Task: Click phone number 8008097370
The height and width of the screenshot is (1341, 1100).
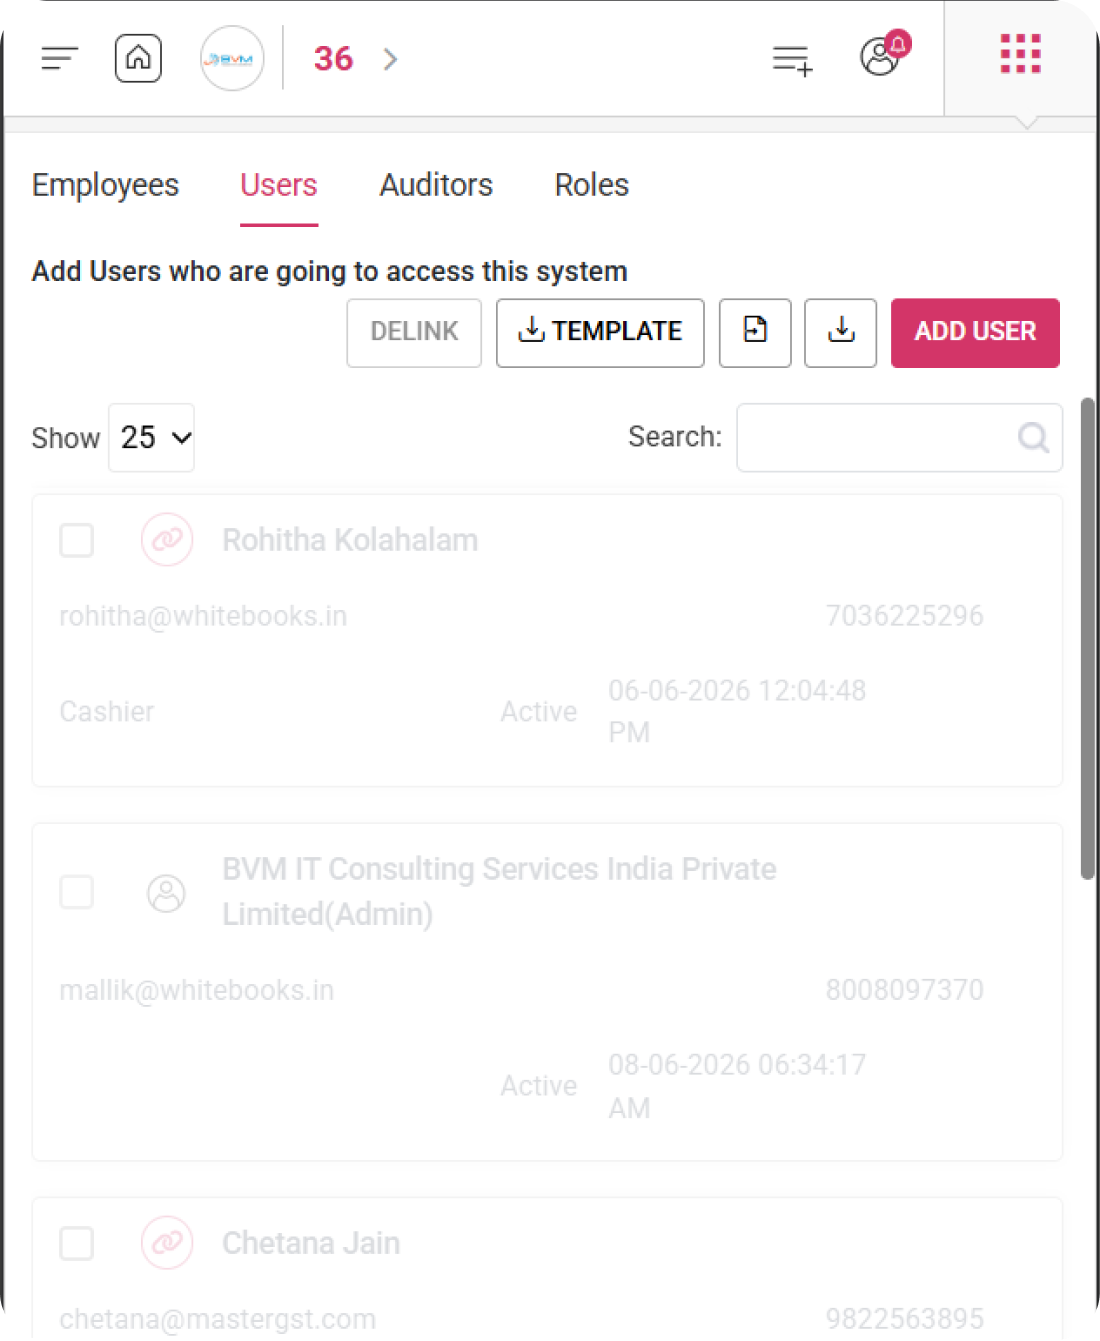Action: click(904, 990)
